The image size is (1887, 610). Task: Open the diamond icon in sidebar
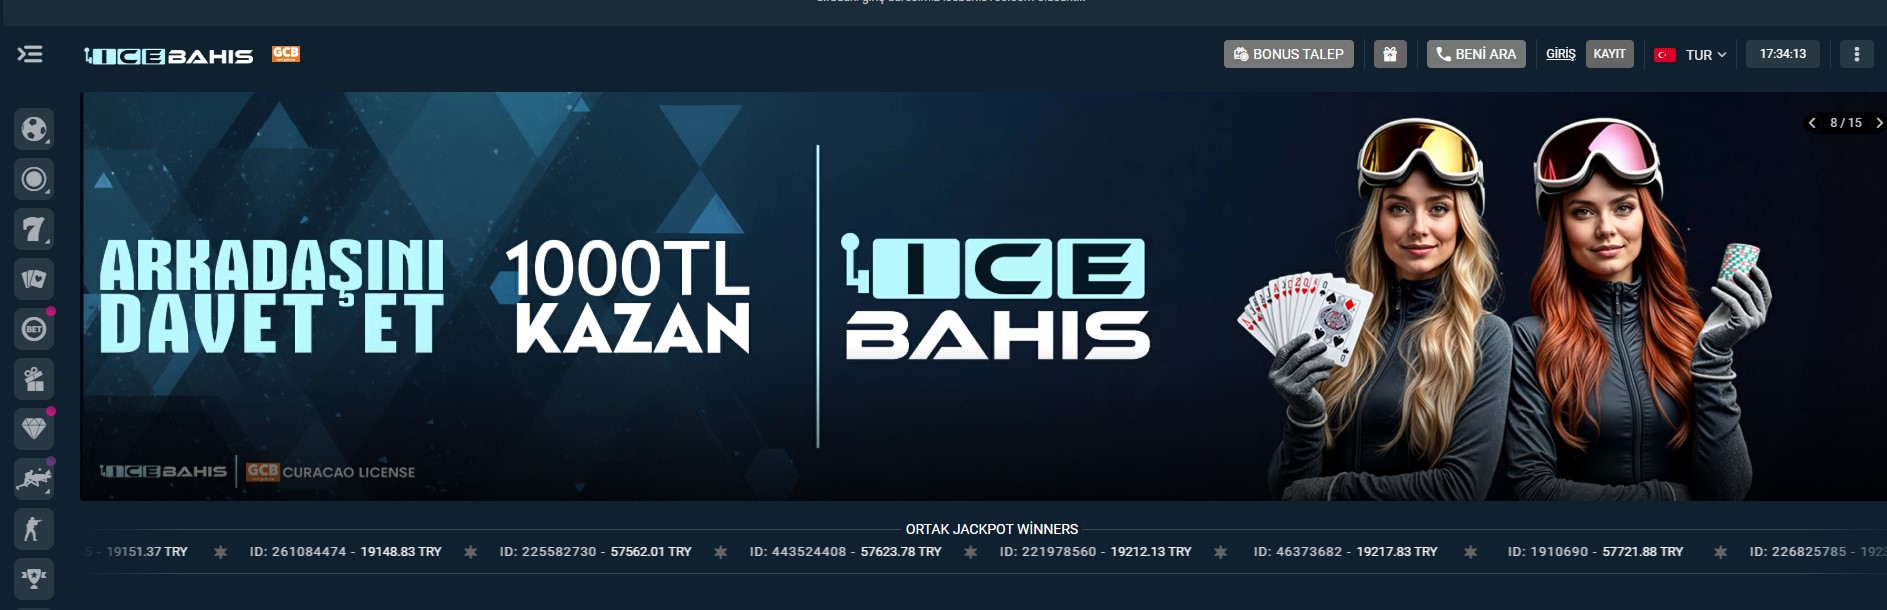coord(34,429)
